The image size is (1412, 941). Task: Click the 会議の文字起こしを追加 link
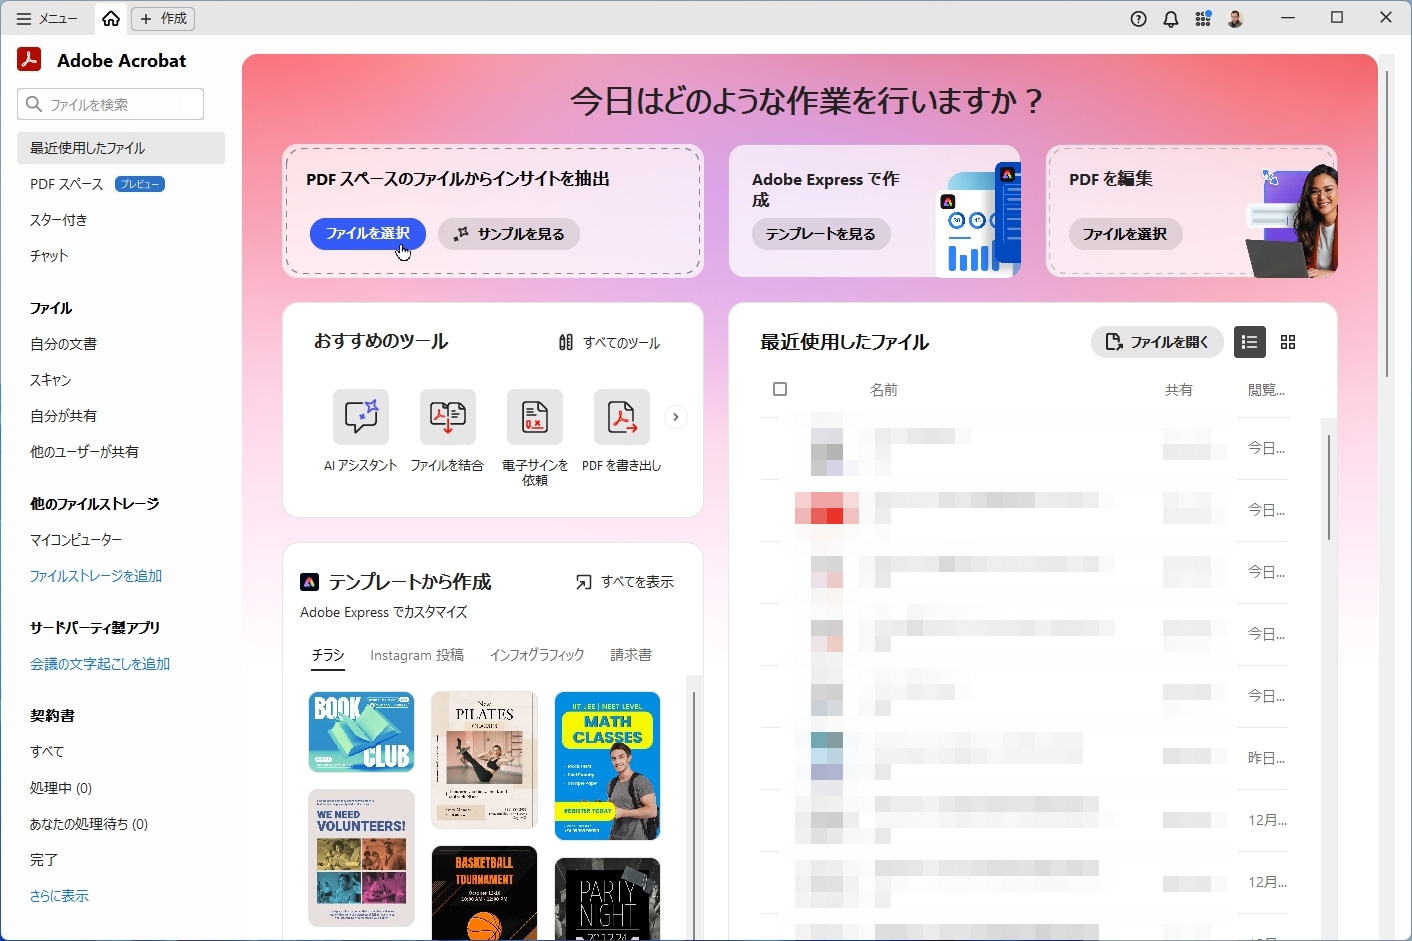[100, 664]
